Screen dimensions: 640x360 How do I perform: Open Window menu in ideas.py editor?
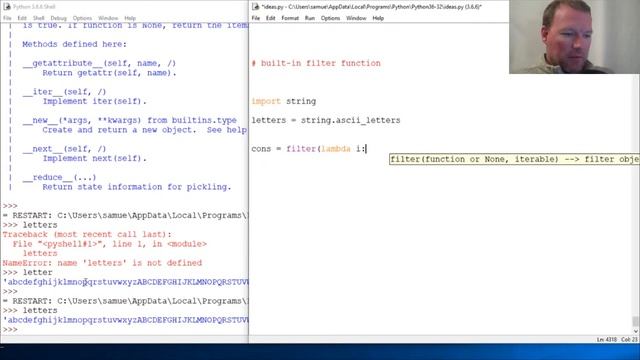tap(356, 18)
